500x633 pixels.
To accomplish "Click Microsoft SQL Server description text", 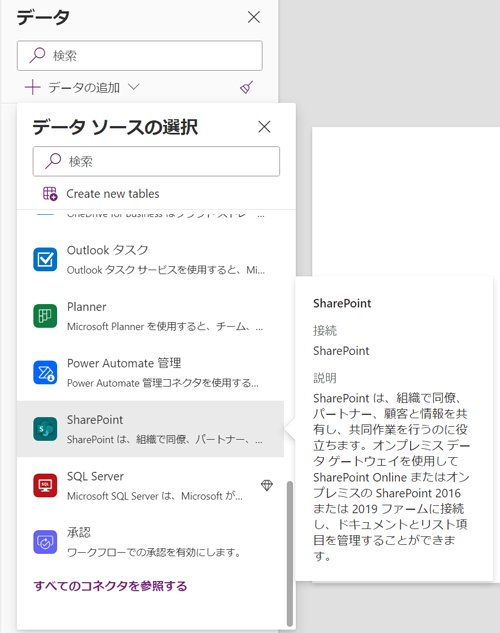I will coord(155,496).
